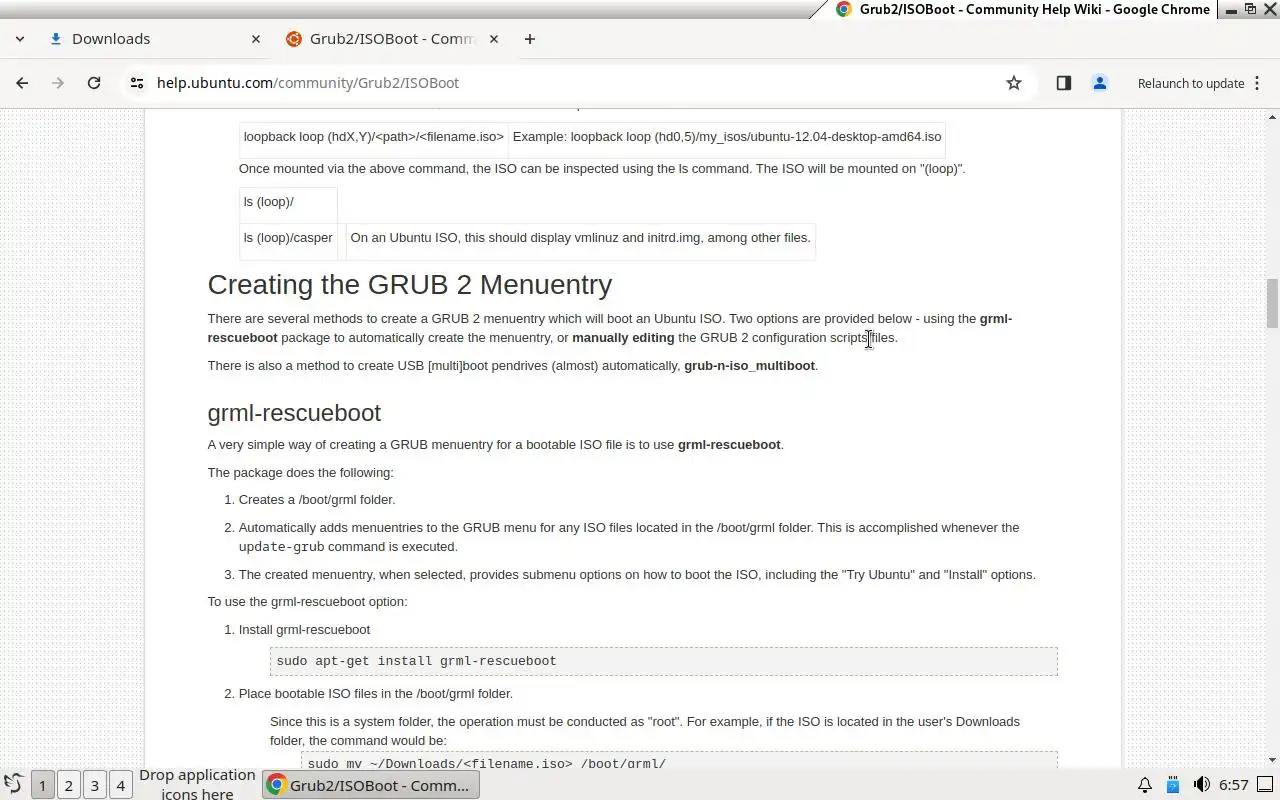Click the grub-n-iso_multiboot bold text
Screen dimensions: 1280x800
749,366
